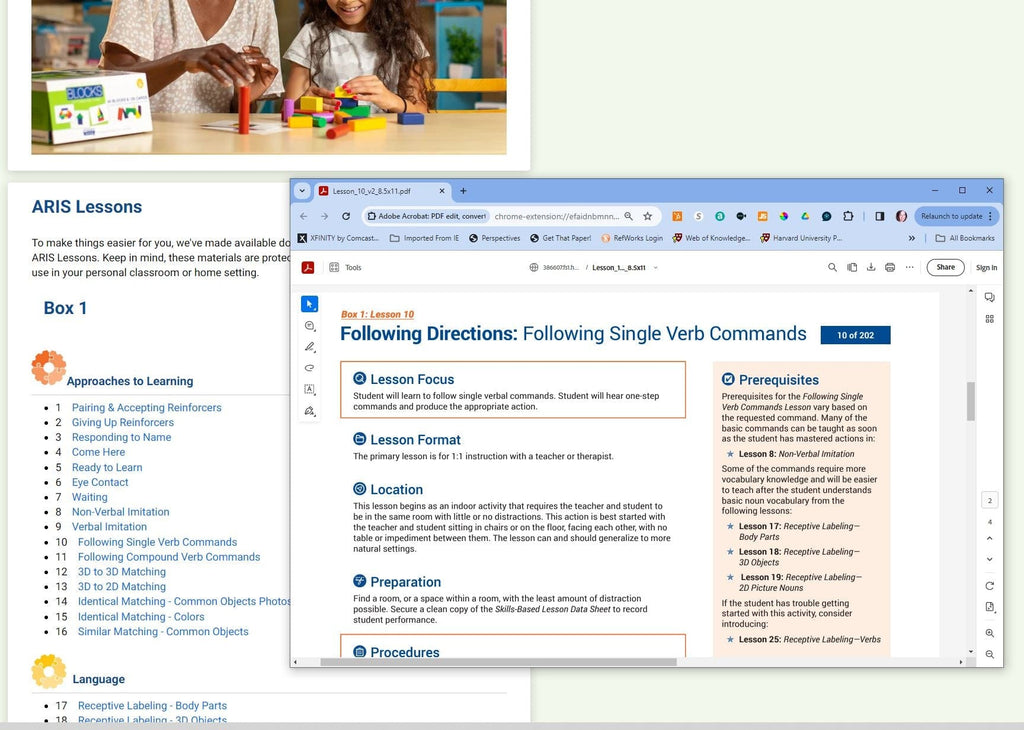This screenshot has width=1024, height=730.
Task: Open the Comments panel
Action: pyautogui.click(x=990, y=296)
